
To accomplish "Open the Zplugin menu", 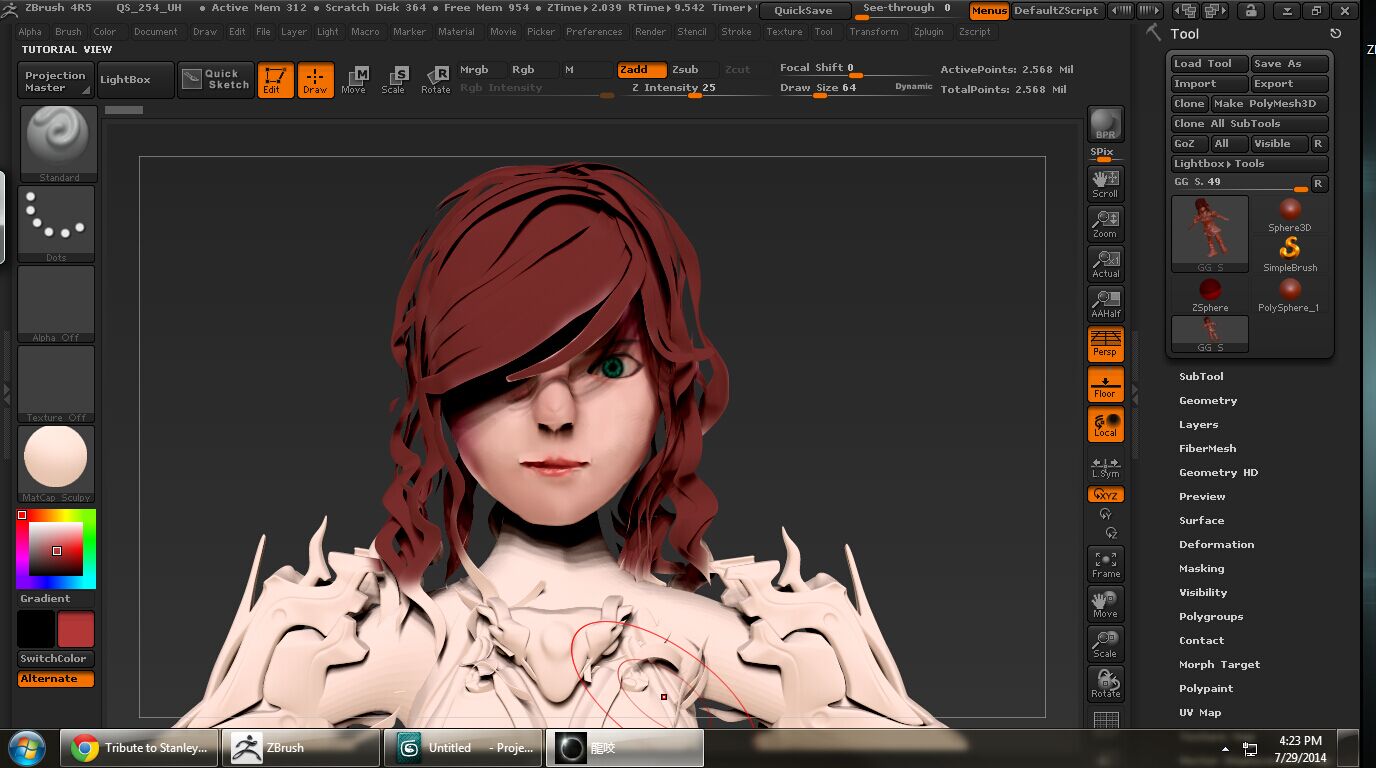I will [928, 32].
